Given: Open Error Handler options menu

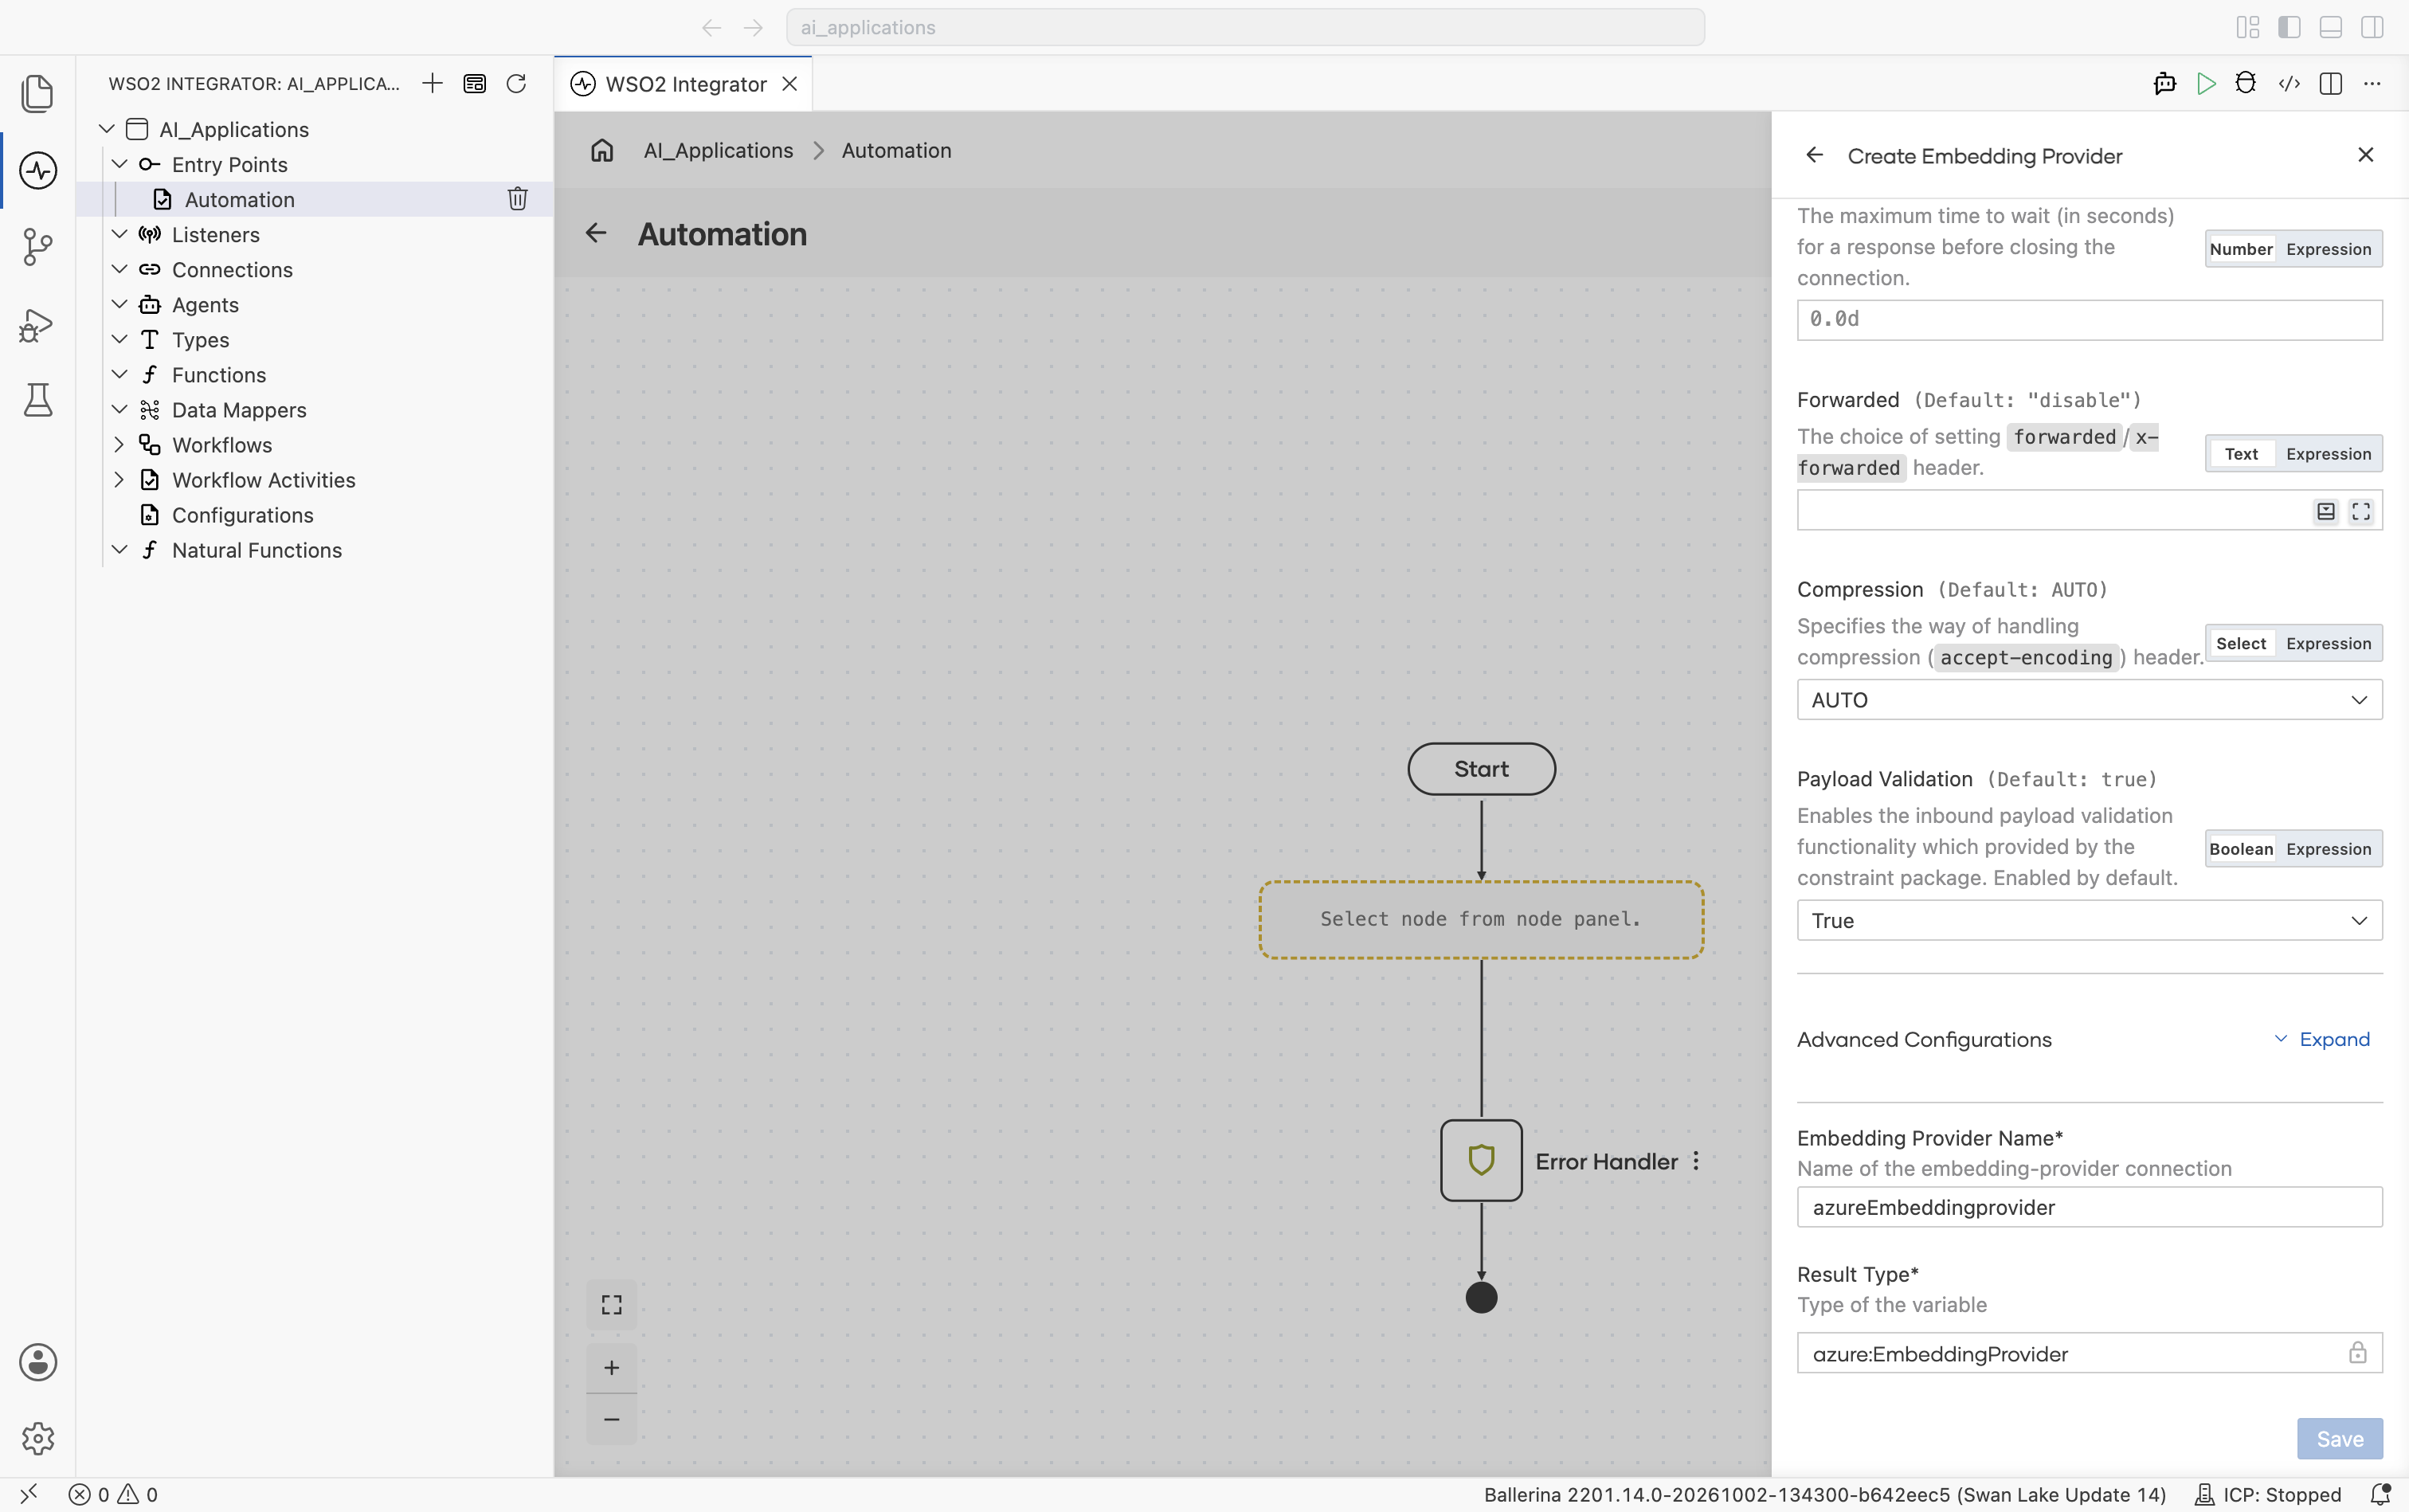Looking at the screenshot, I should tap(1696, 1161).
